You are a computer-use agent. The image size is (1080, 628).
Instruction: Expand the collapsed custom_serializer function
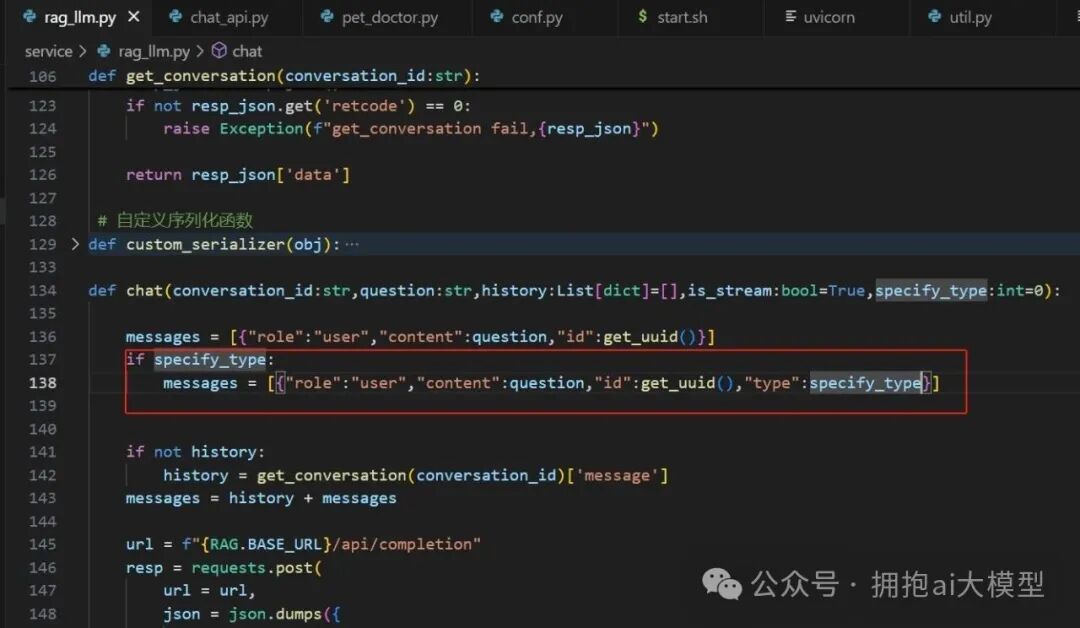click(75, 244)
